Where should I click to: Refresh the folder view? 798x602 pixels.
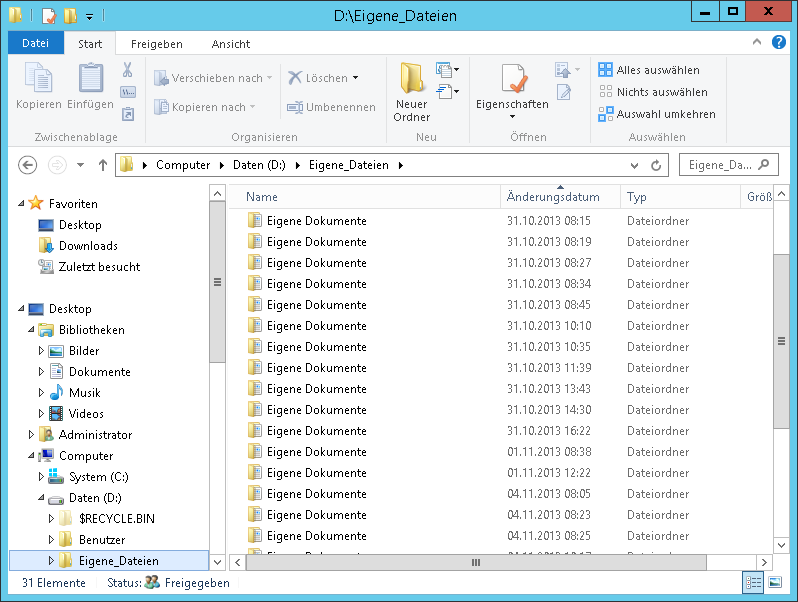point(656,165)
